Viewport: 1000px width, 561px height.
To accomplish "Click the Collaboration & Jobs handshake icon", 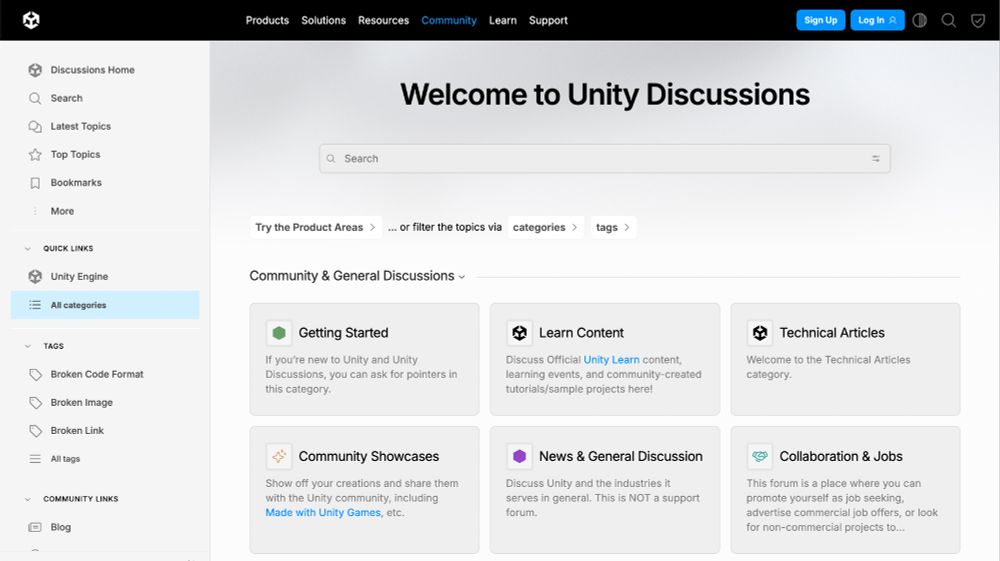I will click(x=760, y=456).
